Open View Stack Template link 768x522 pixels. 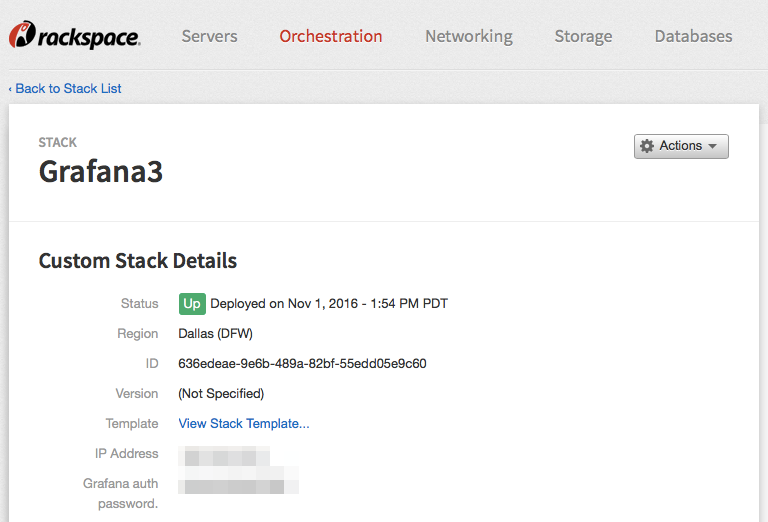click(244, 424)
